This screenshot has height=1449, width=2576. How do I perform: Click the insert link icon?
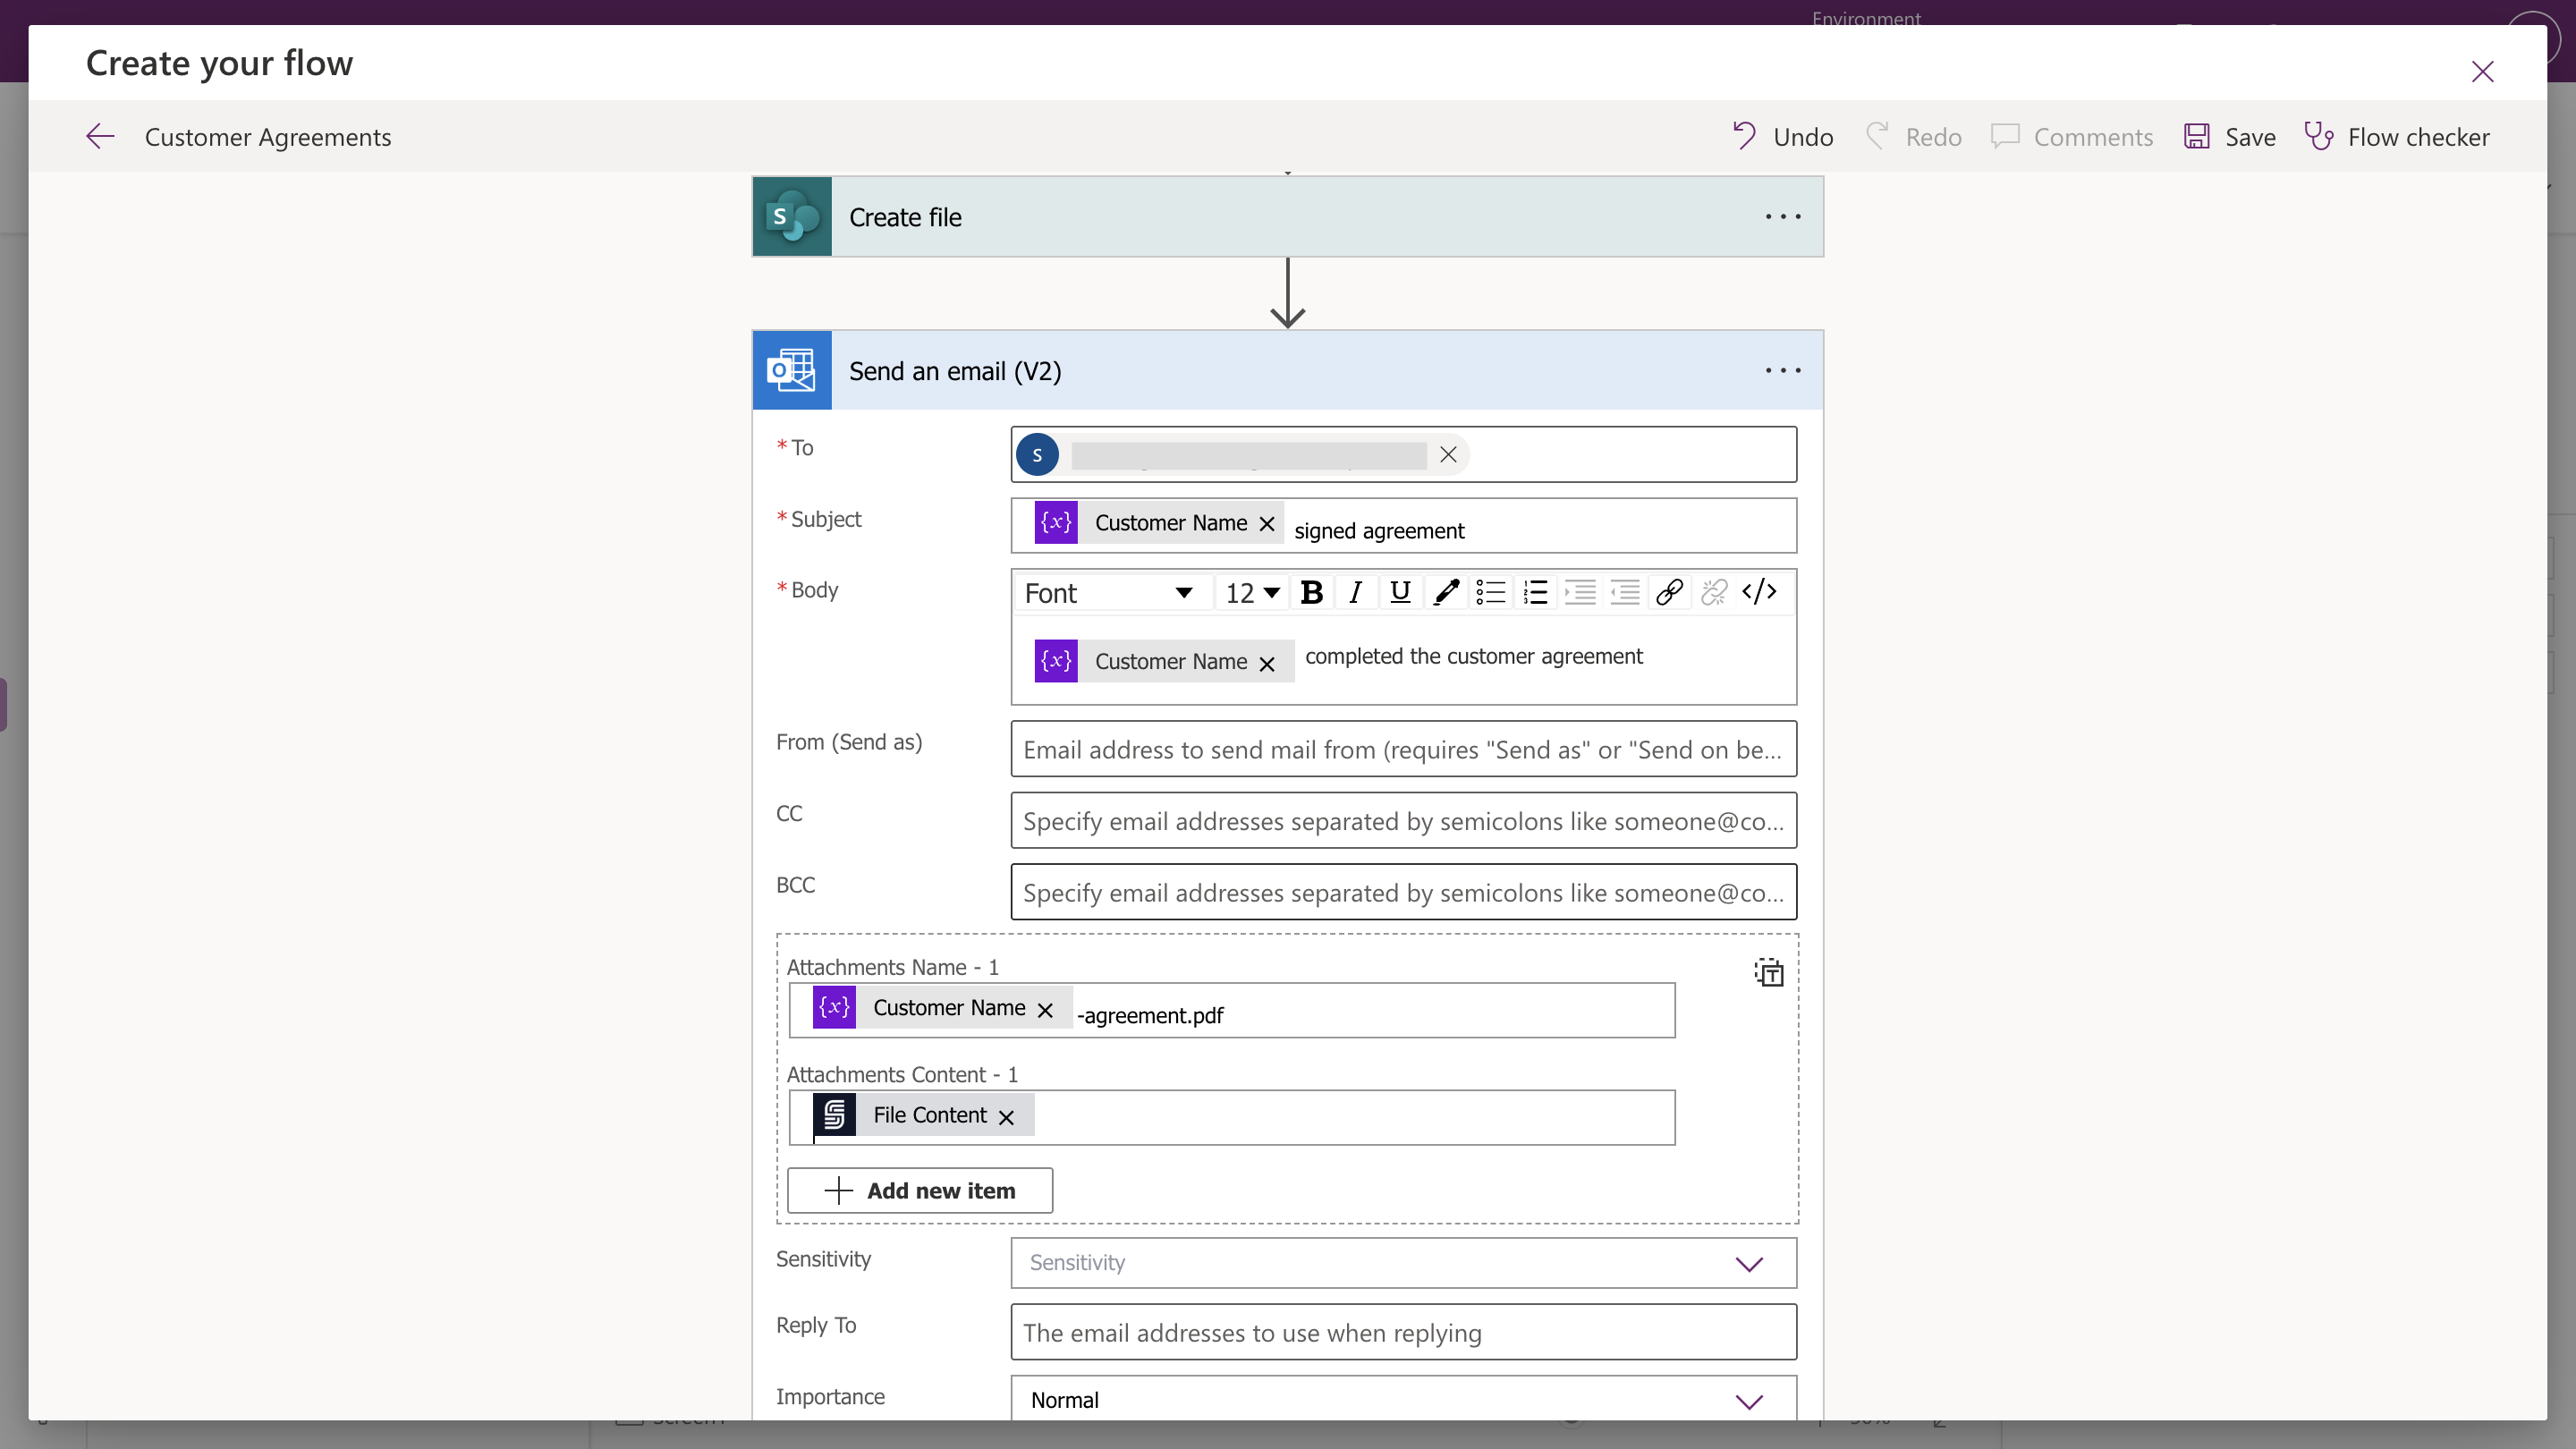tap(1668, 593)
